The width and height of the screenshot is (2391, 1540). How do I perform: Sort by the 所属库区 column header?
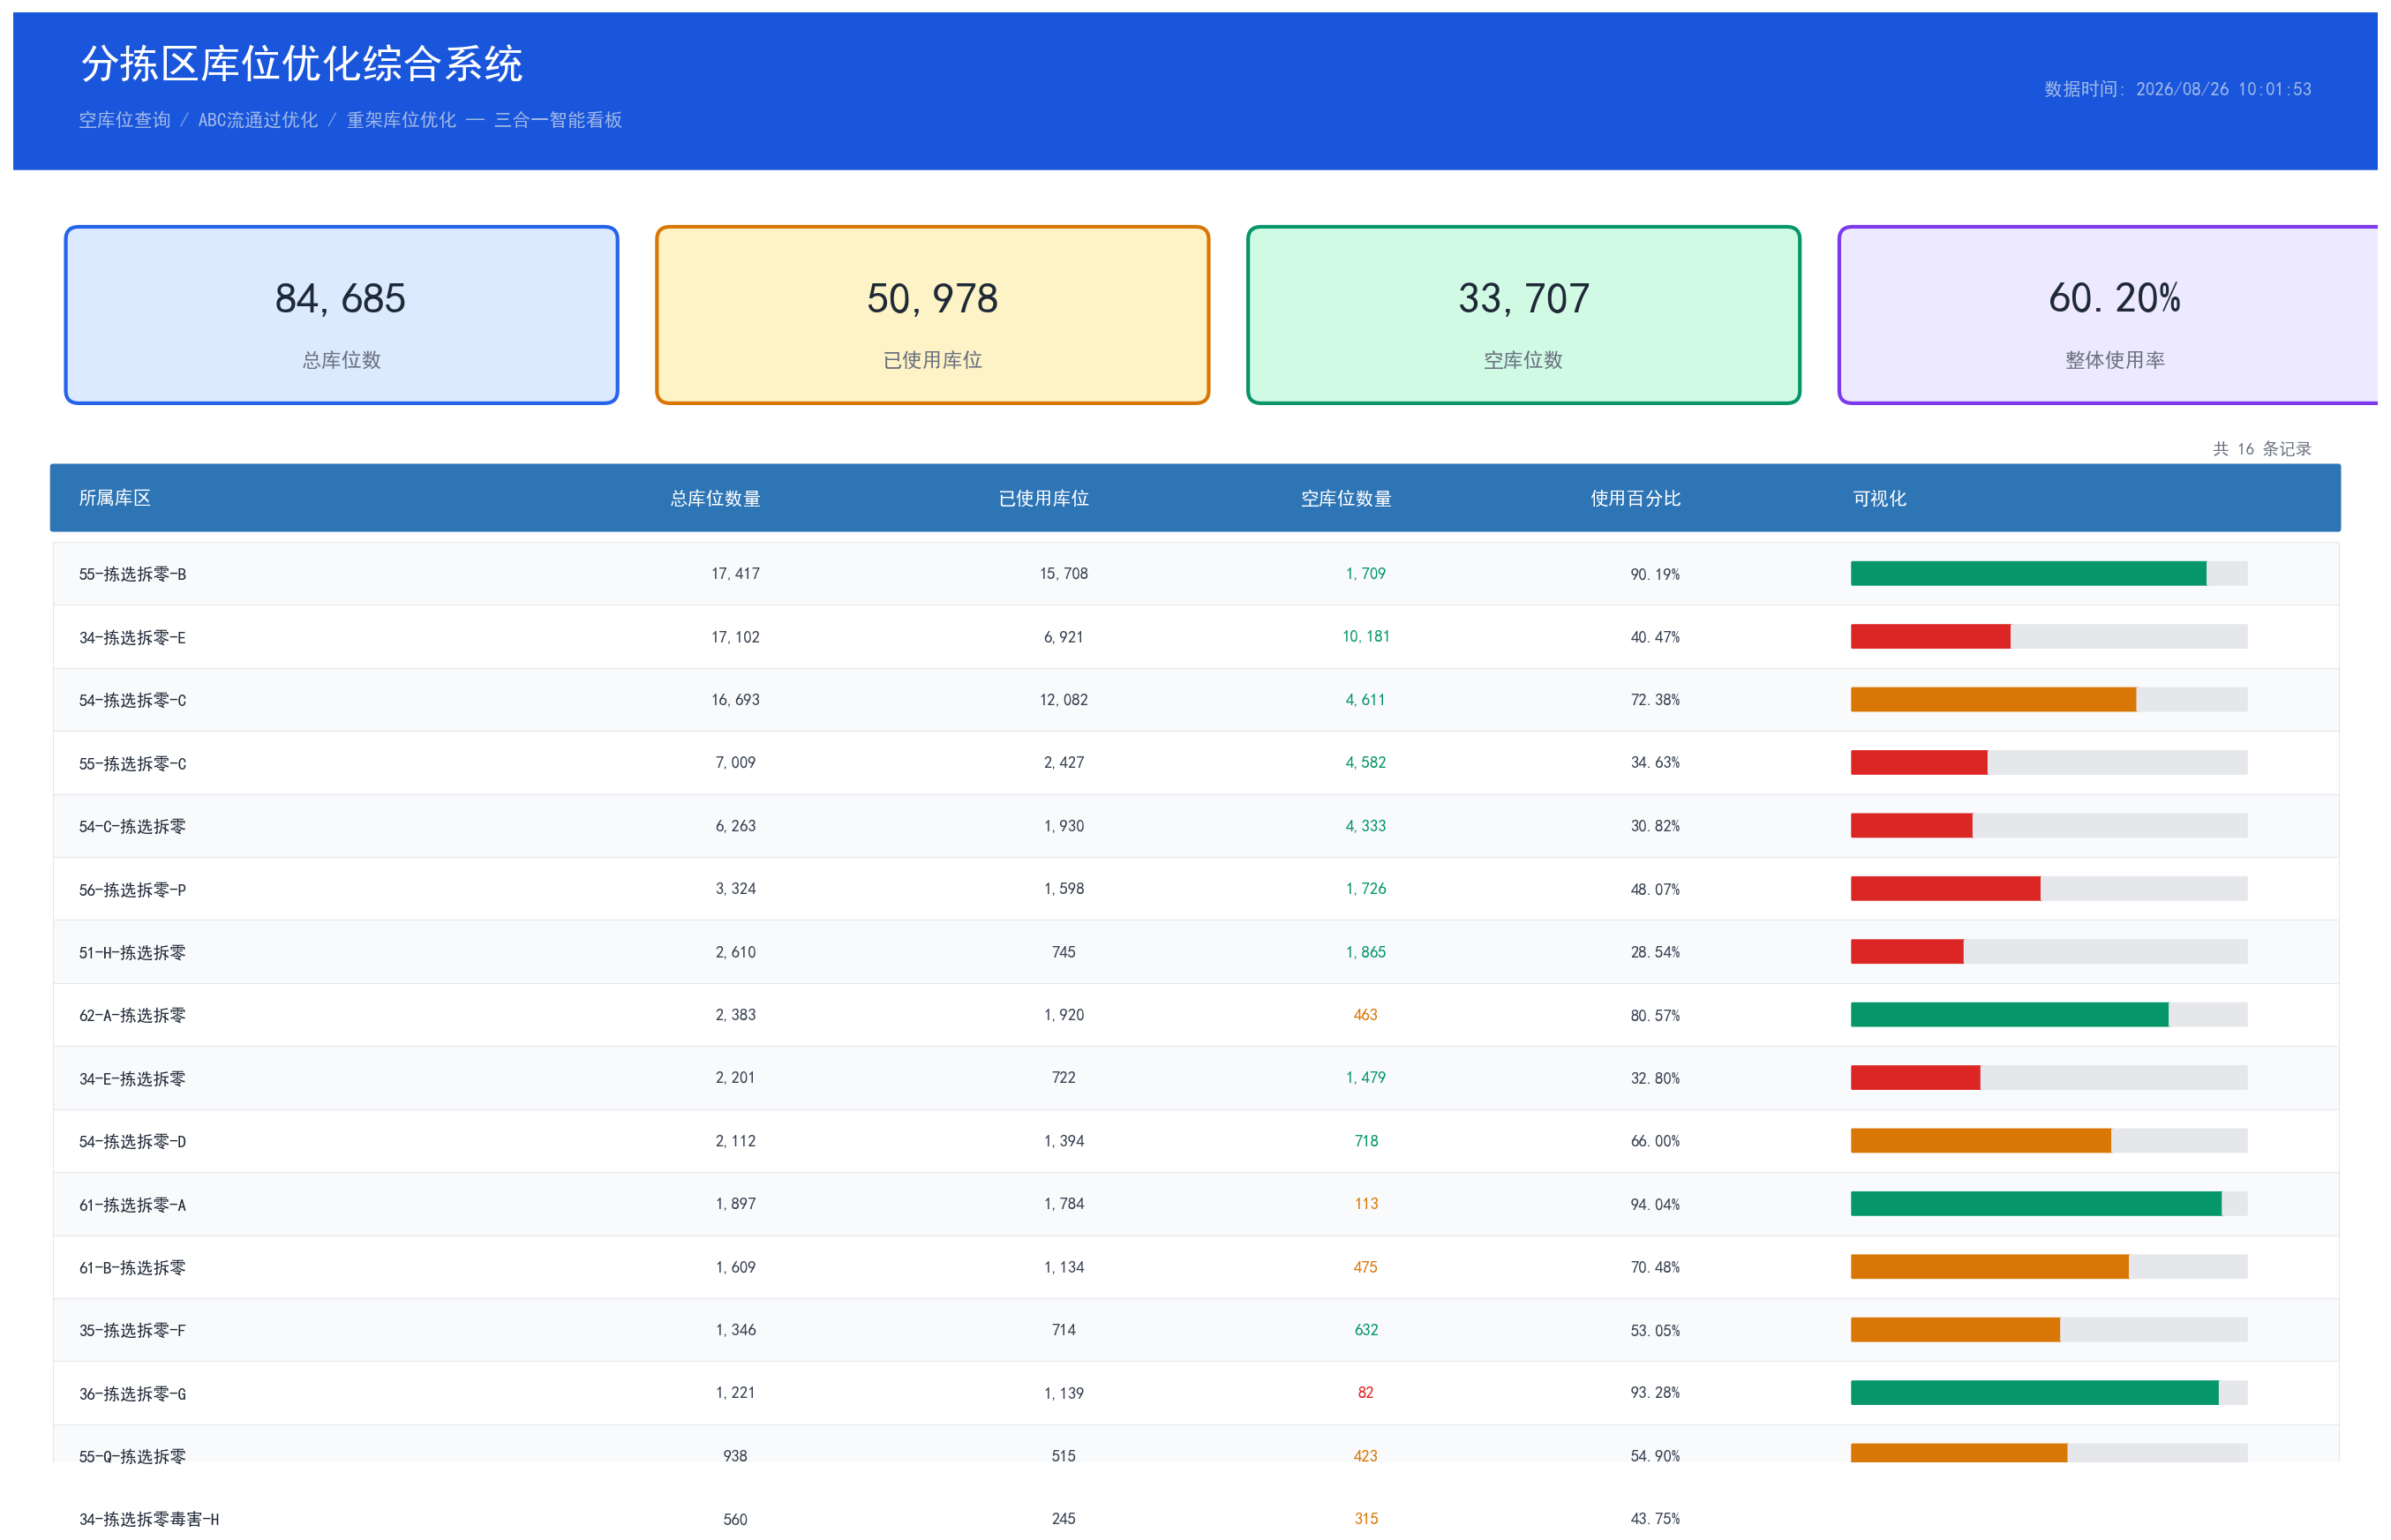point(115,498)
